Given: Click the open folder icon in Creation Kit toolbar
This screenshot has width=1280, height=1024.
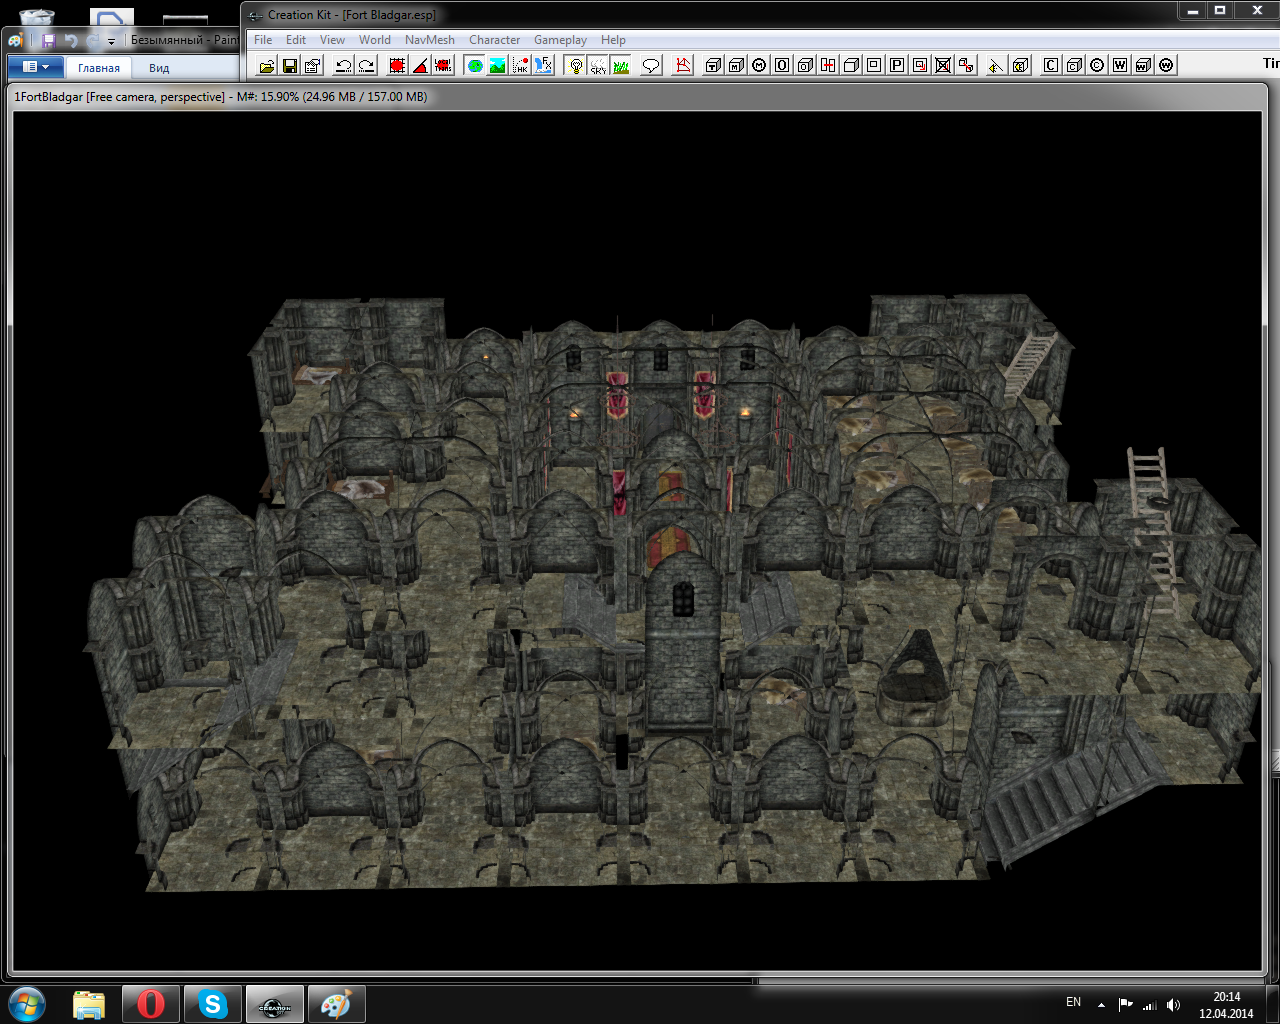Looking at the screenshot, I should [267, 65].
